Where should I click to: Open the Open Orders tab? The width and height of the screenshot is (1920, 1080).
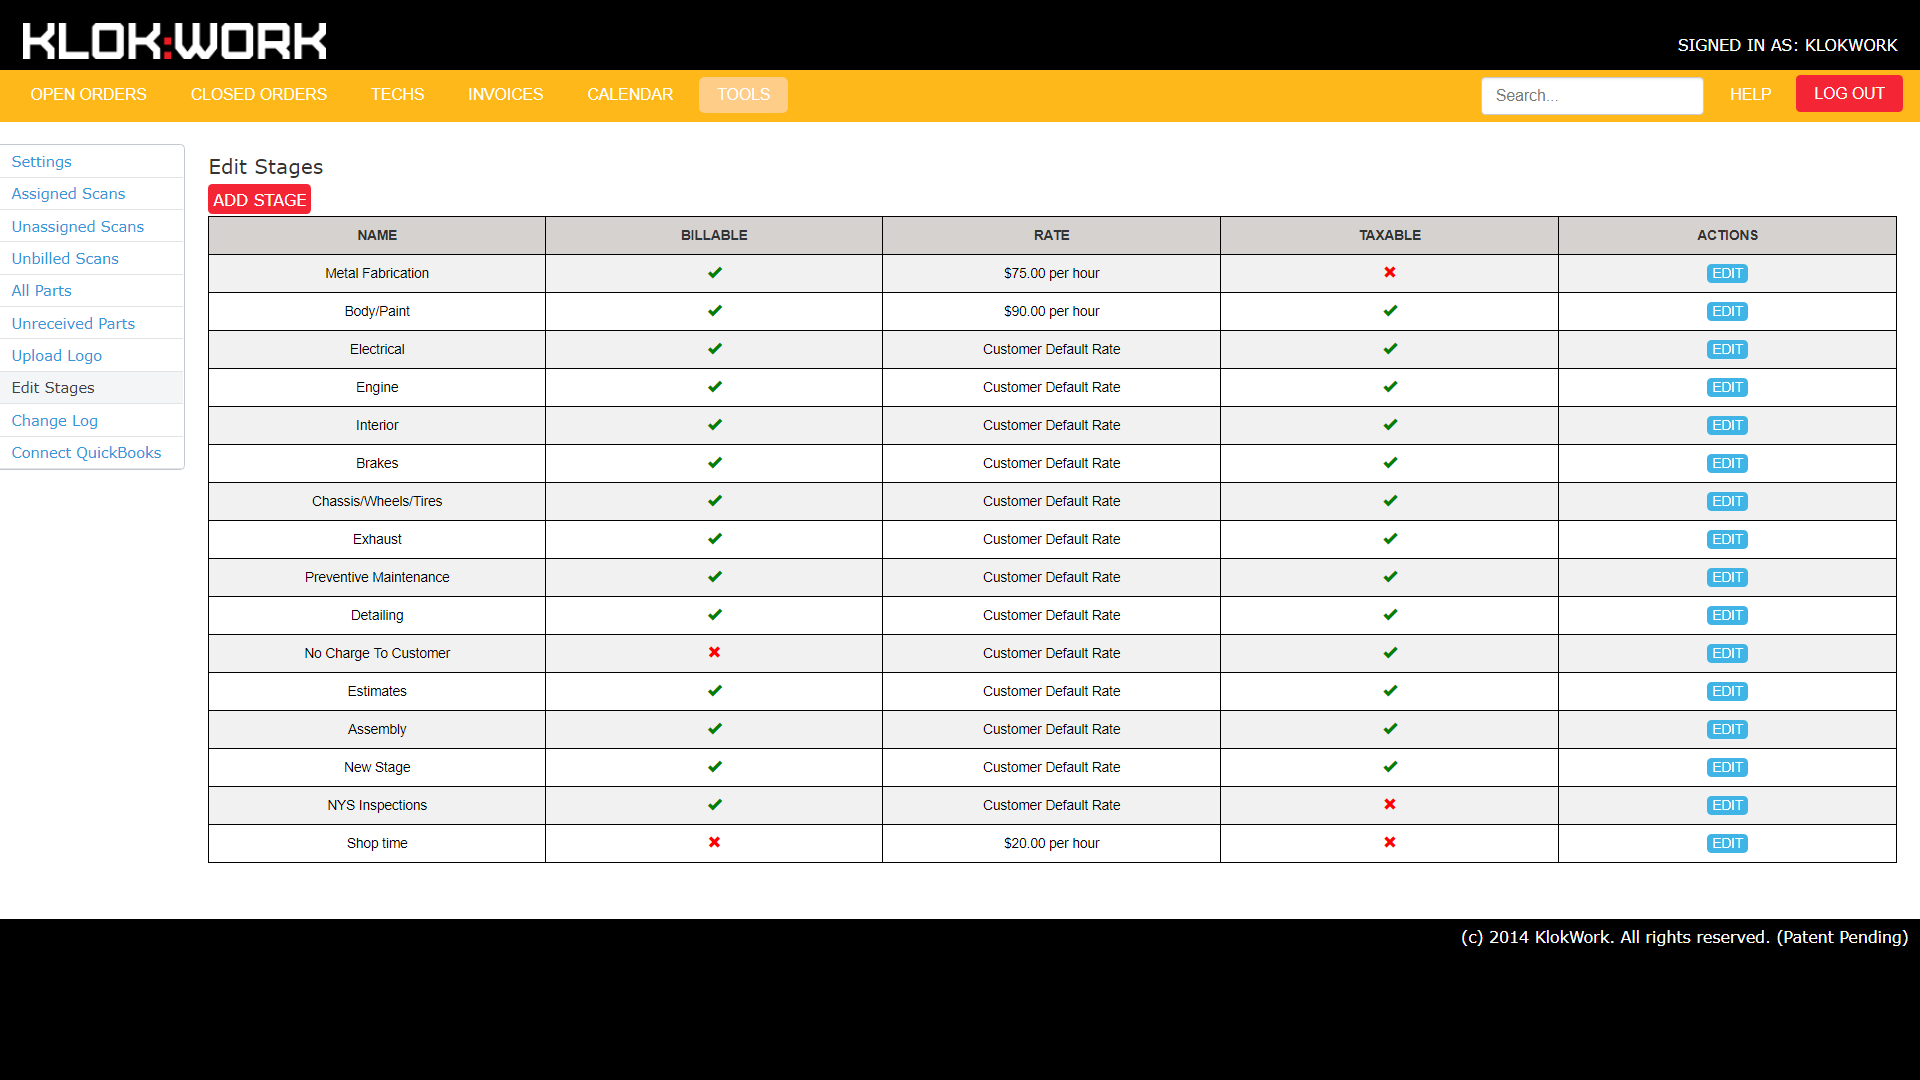click(88, 94)
